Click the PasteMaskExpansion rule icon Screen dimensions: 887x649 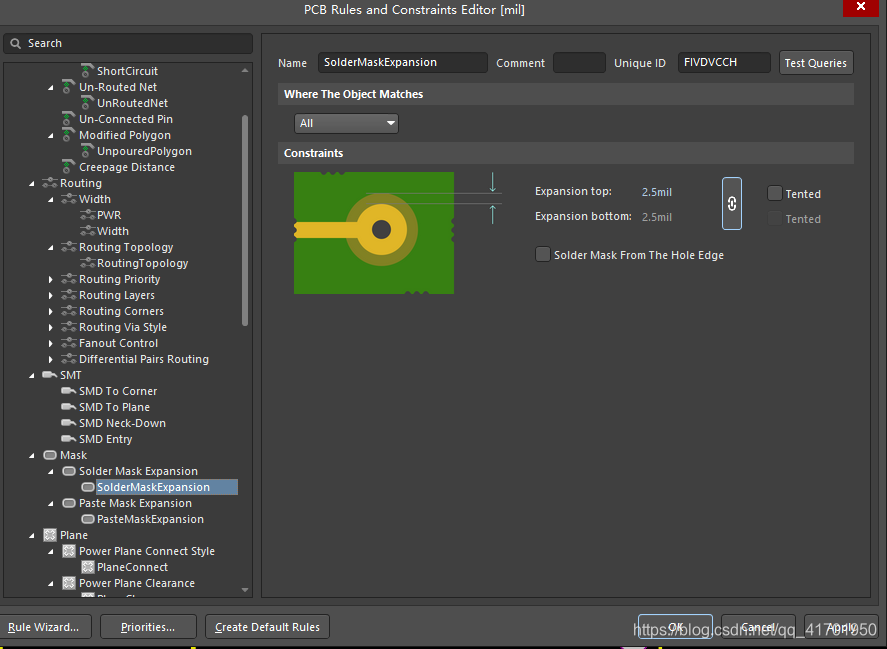point(87,519)
